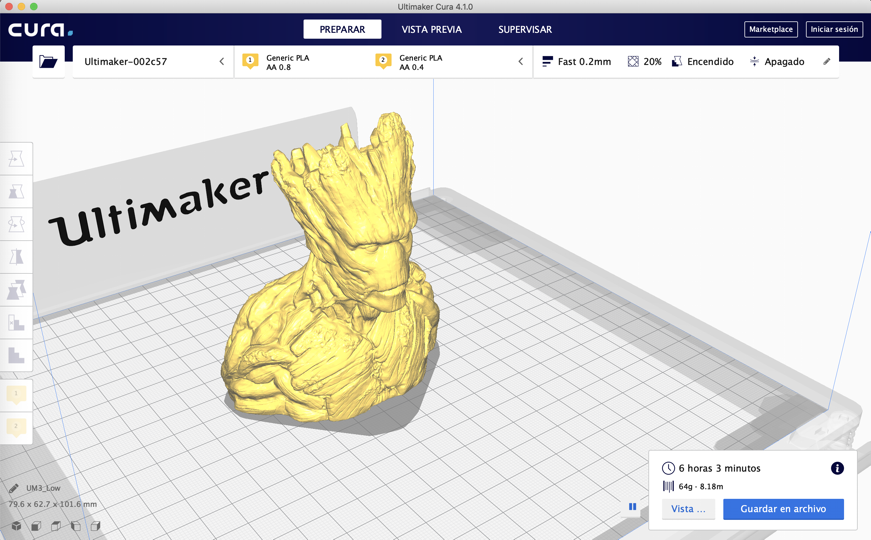Viewport: 871px width, 540px height.
Task: Click Iniciar sesión button
Action: click(x=834, y=29)
